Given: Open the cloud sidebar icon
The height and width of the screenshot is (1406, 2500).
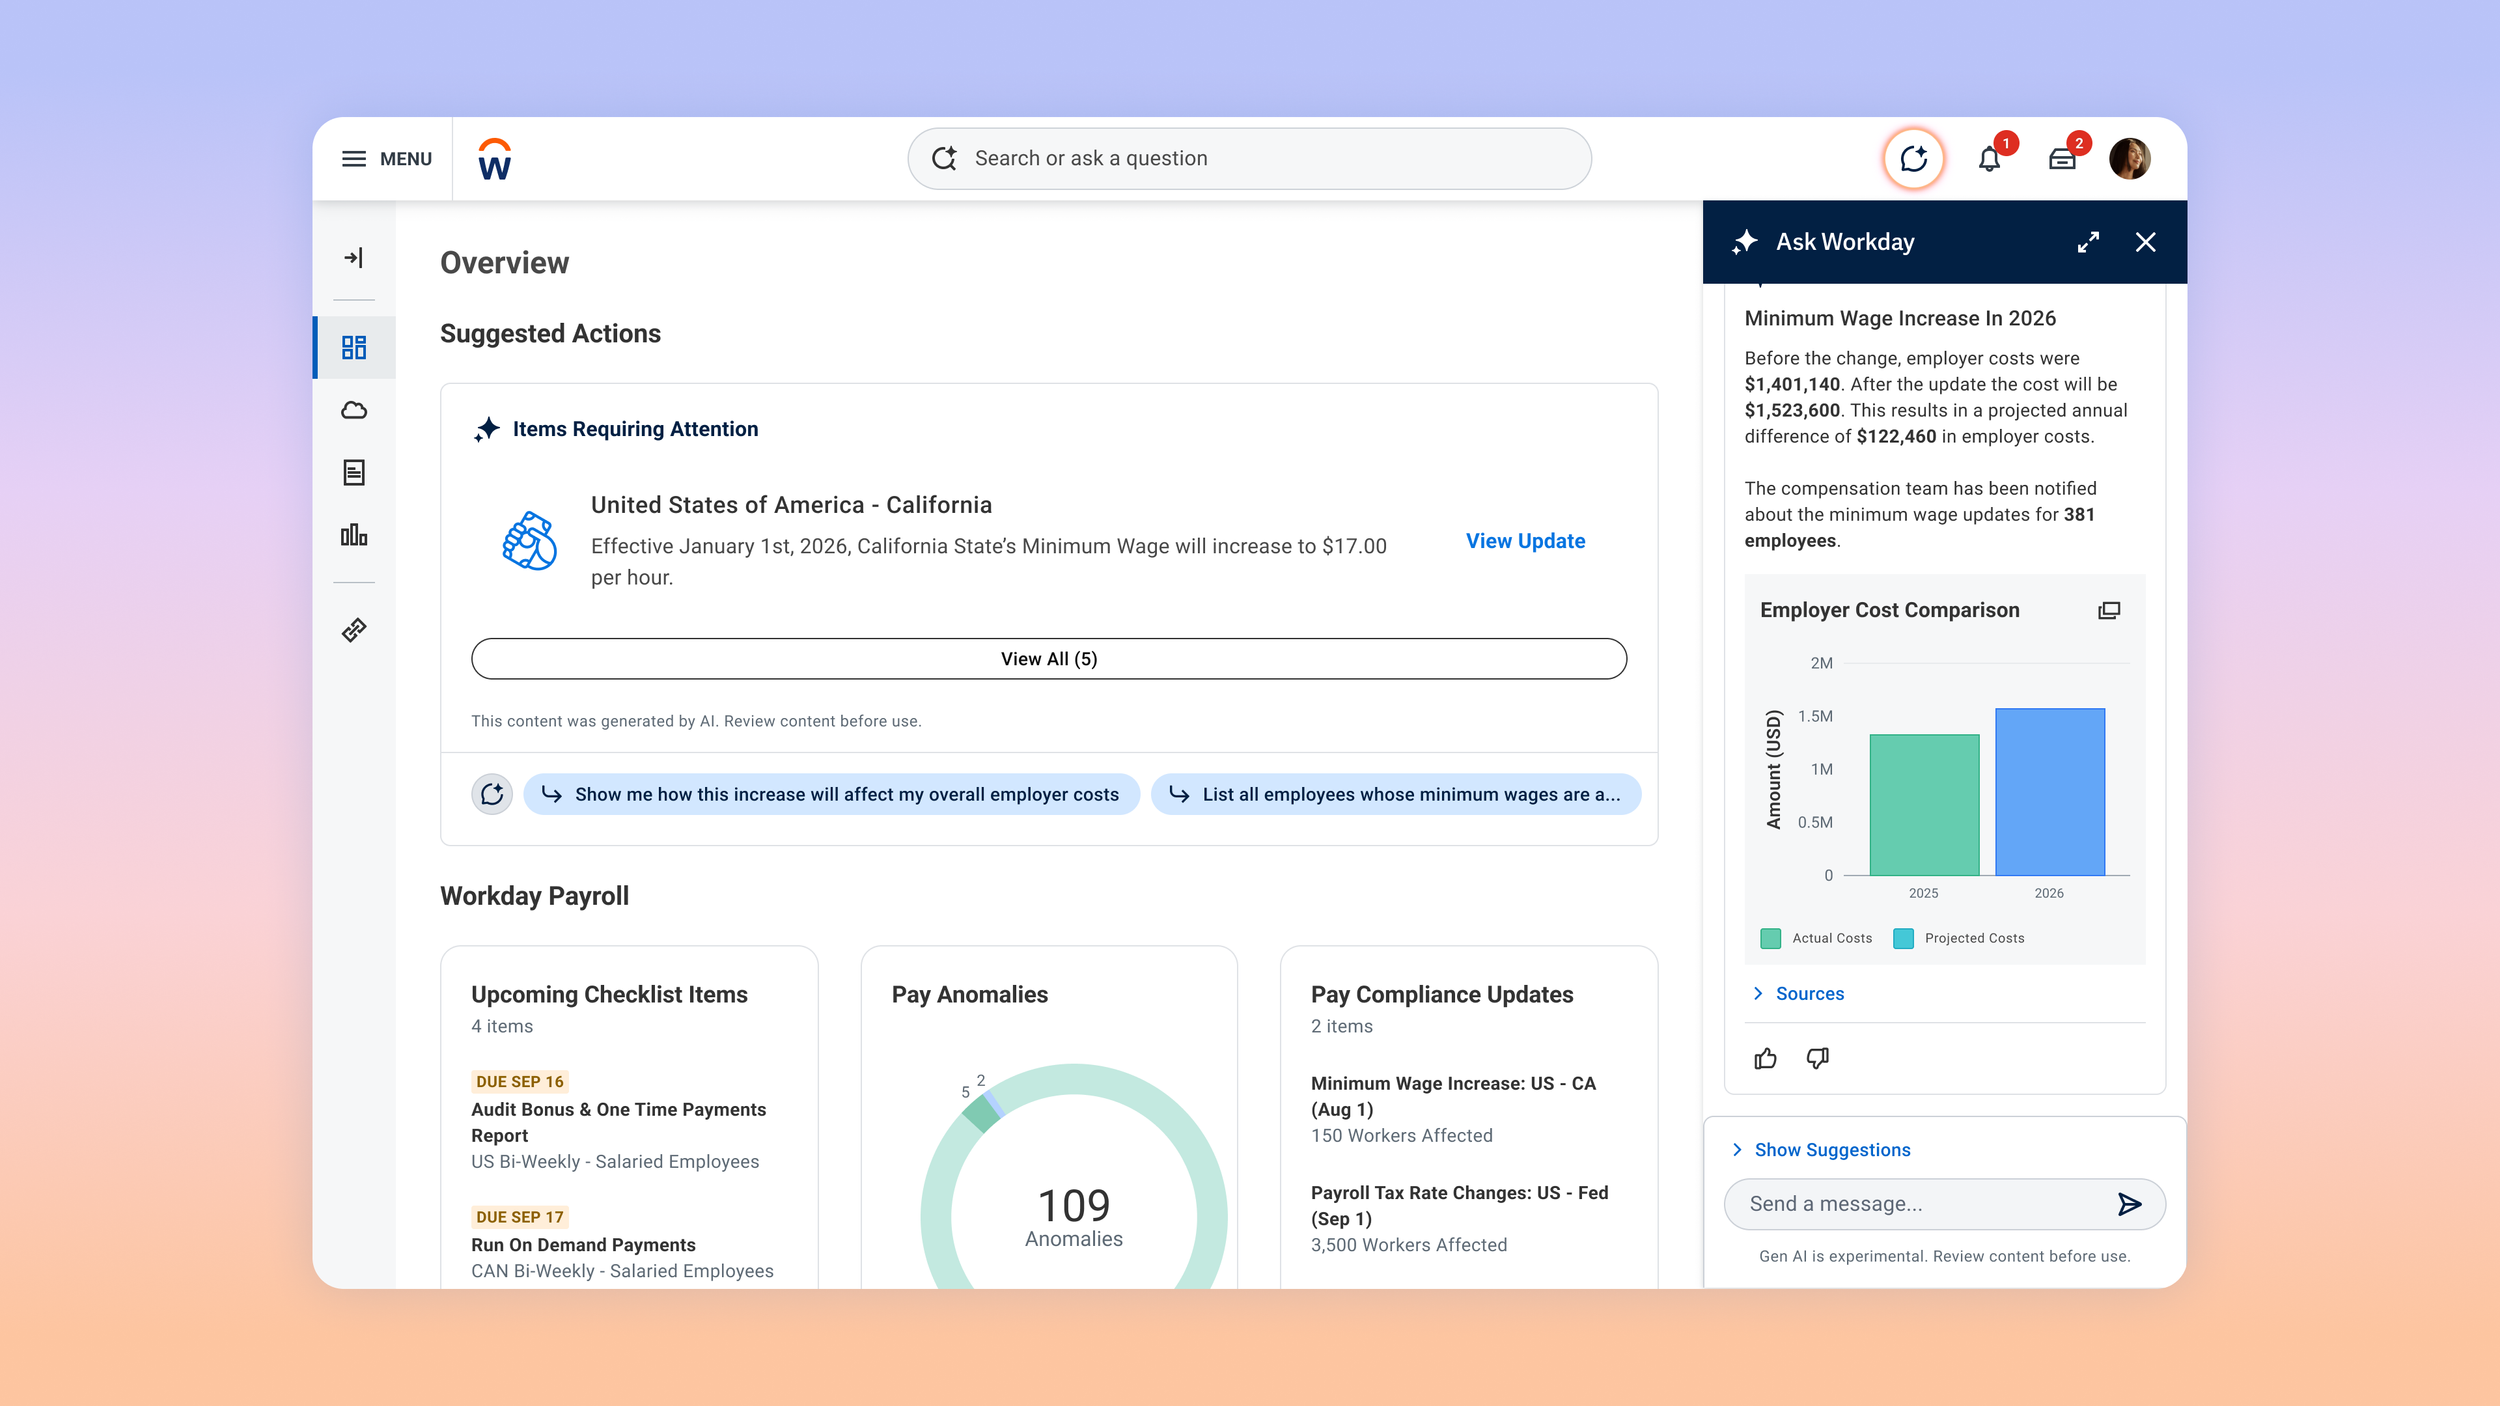Looking at the screenshot, I should [354, 410].
